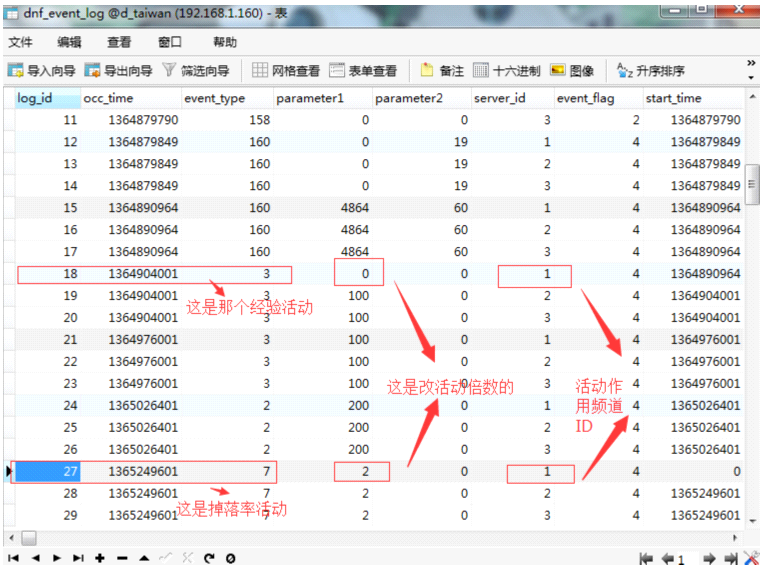Toggle 十六进制 hex view
The image size is (760, 573).
(506, 71)
